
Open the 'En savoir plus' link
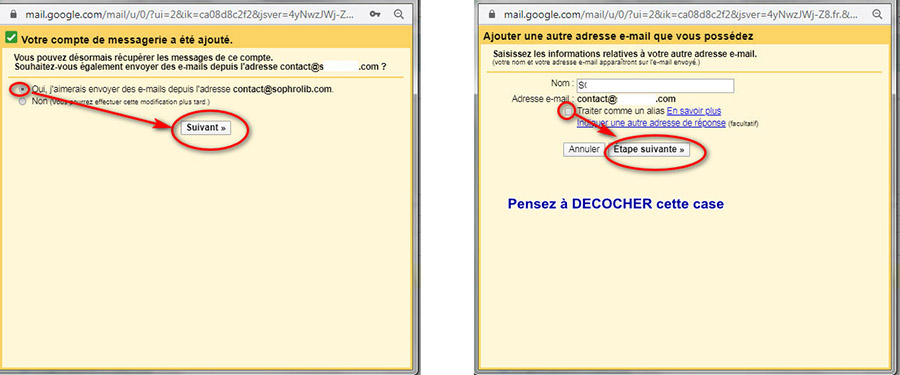tap(694, 111)
